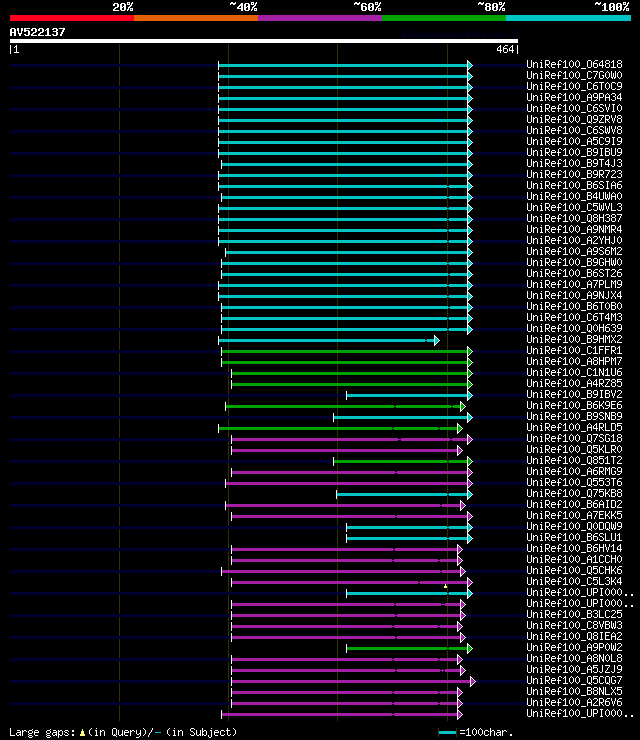Open hit UniRef100_O64818
Viewport: 640px width, 740px height.
pos(574,64)
